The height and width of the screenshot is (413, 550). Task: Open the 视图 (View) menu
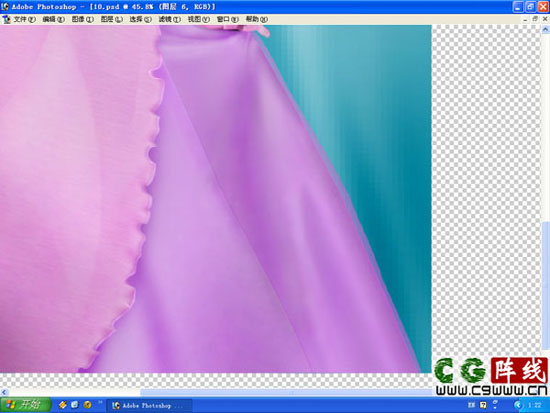199,19
